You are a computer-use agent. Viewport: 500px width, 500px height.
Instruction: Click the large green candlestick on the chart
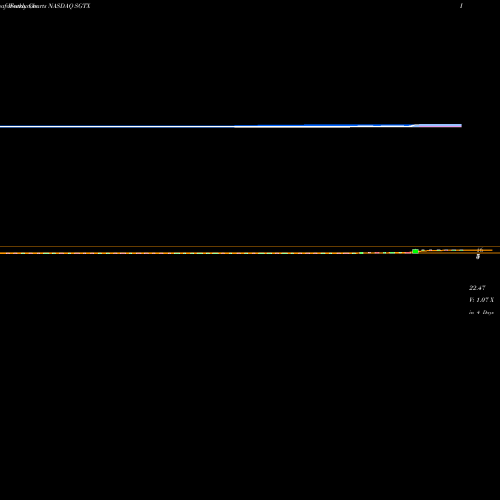tap(415, 251)
